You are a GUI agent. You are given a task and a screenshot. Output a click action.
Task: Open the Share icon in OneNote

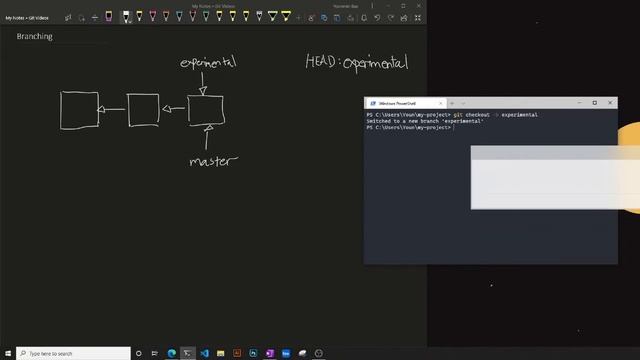[404, 18]
